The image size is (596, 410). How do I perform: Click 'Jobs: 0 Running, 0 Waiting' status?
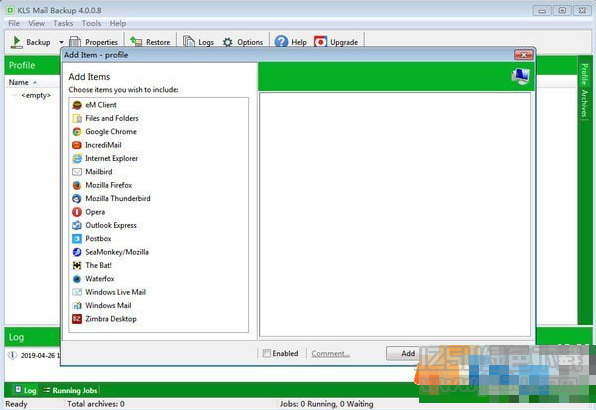(327, 404)
